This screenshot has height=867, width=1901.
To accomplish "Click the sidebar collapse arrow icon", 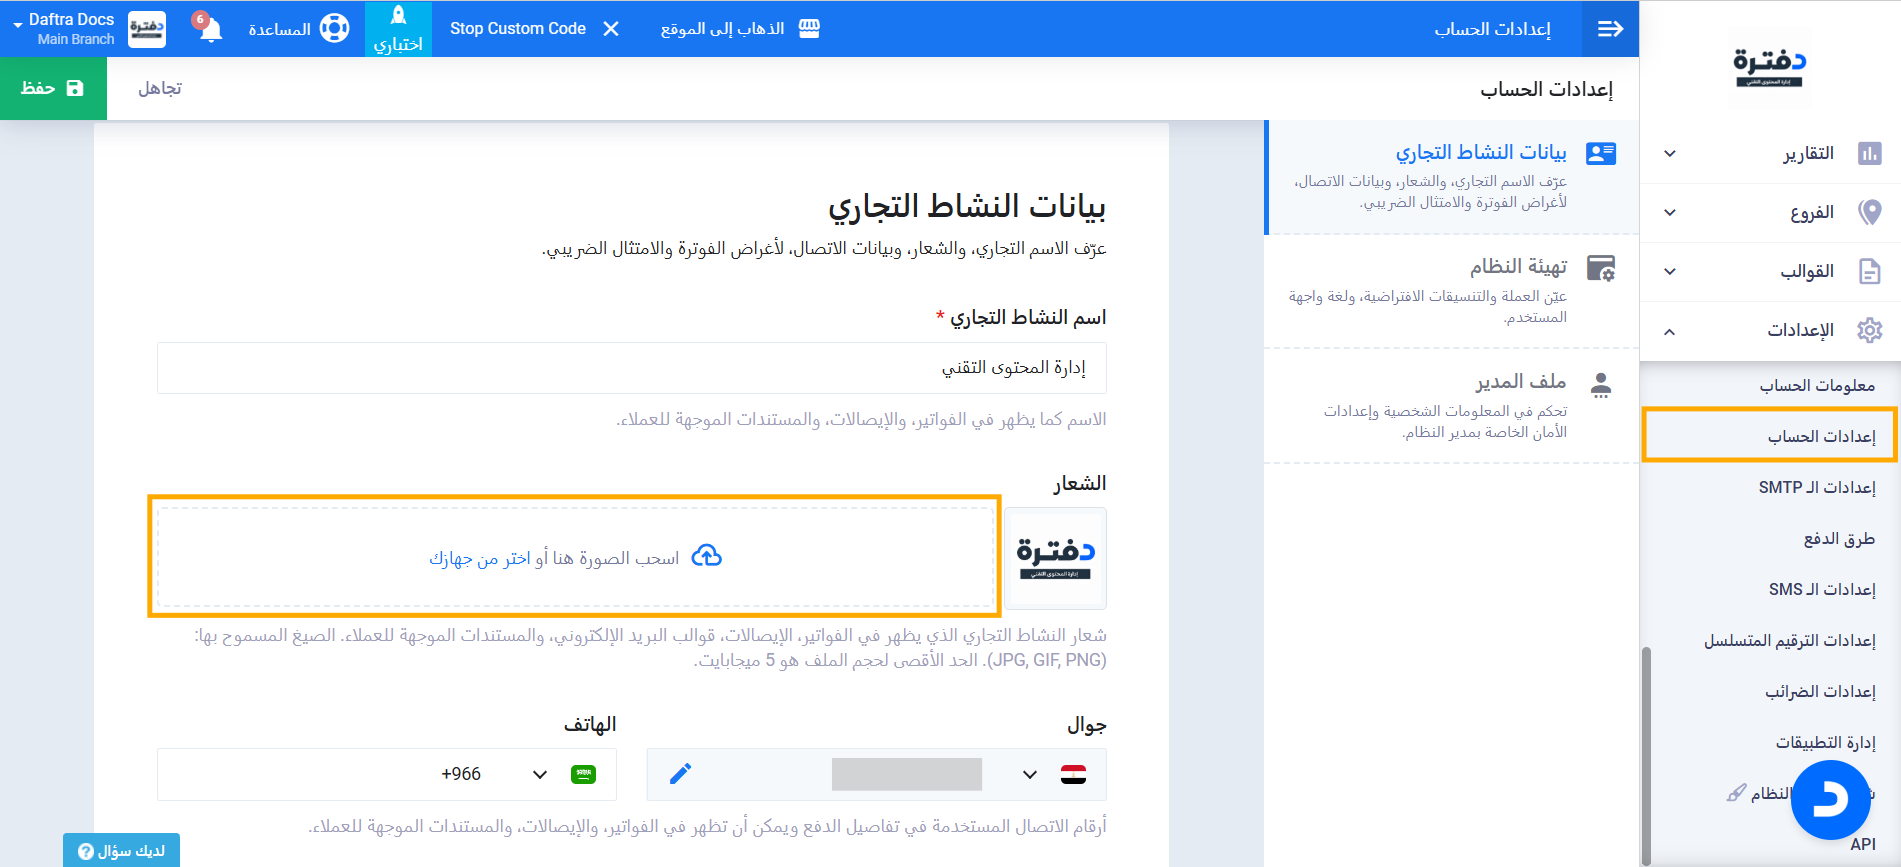I will (1610, 29).
